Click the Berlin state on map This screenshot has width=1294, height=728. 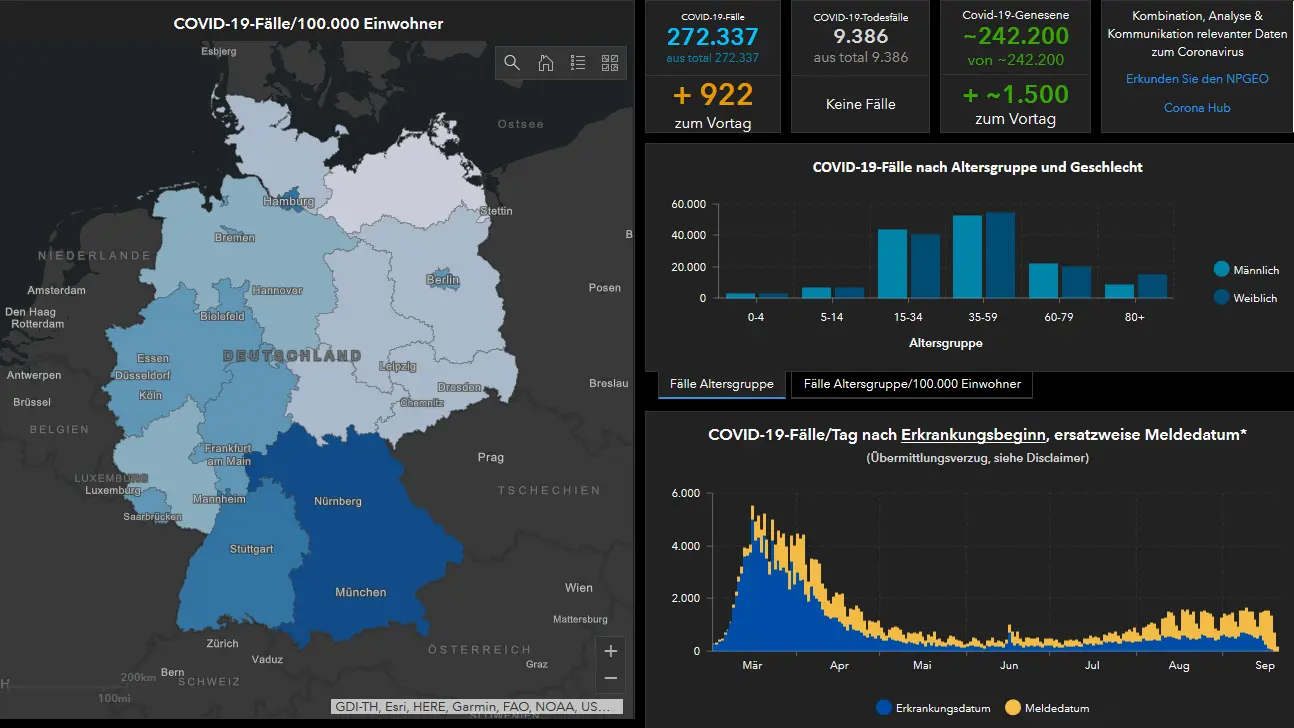(441, 279)
